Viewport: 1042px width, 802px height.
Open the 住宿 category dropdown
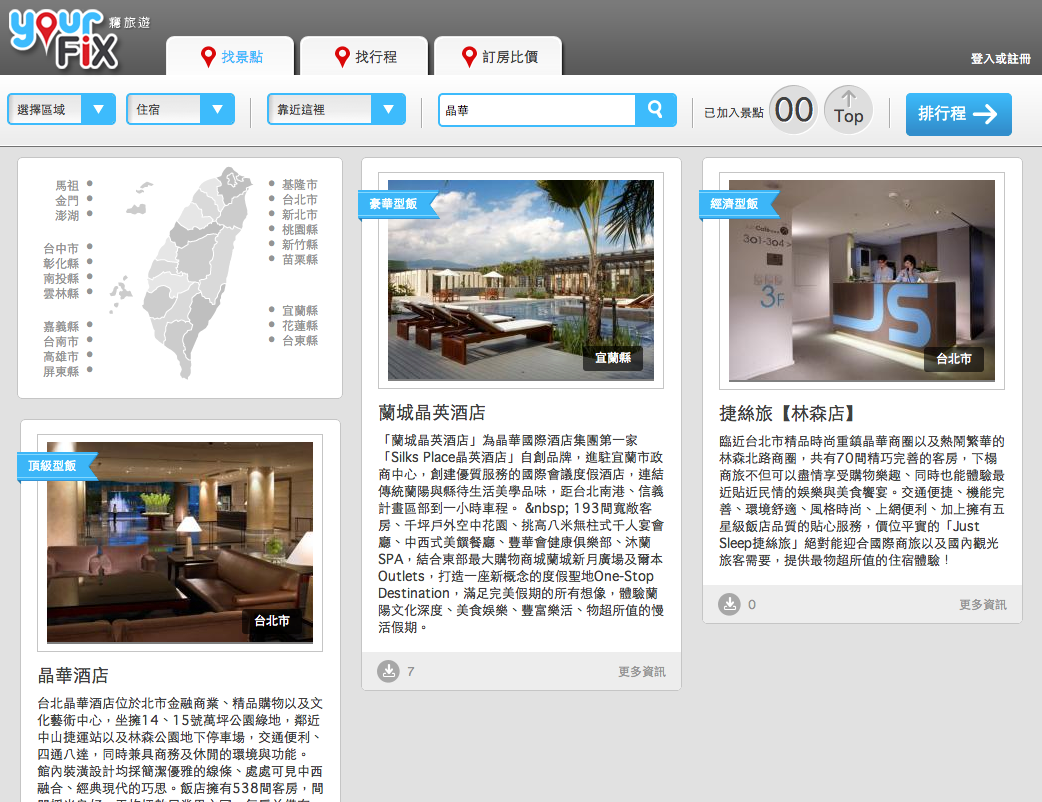[180, 110]
